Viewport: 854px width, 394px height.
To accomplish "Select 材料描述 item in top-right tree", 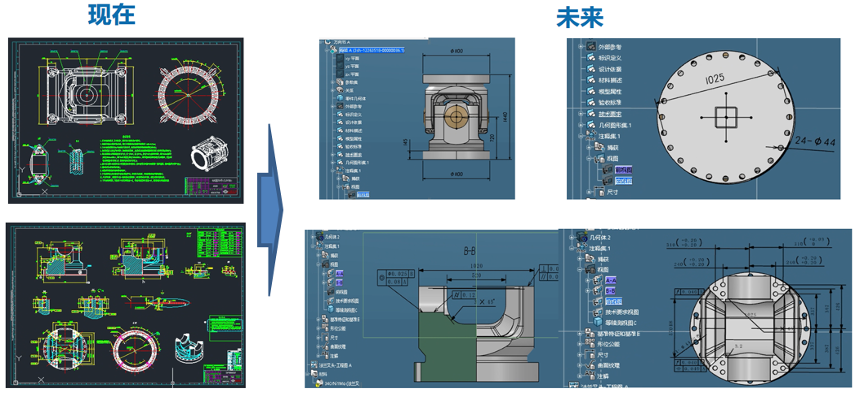I will 610,80.
